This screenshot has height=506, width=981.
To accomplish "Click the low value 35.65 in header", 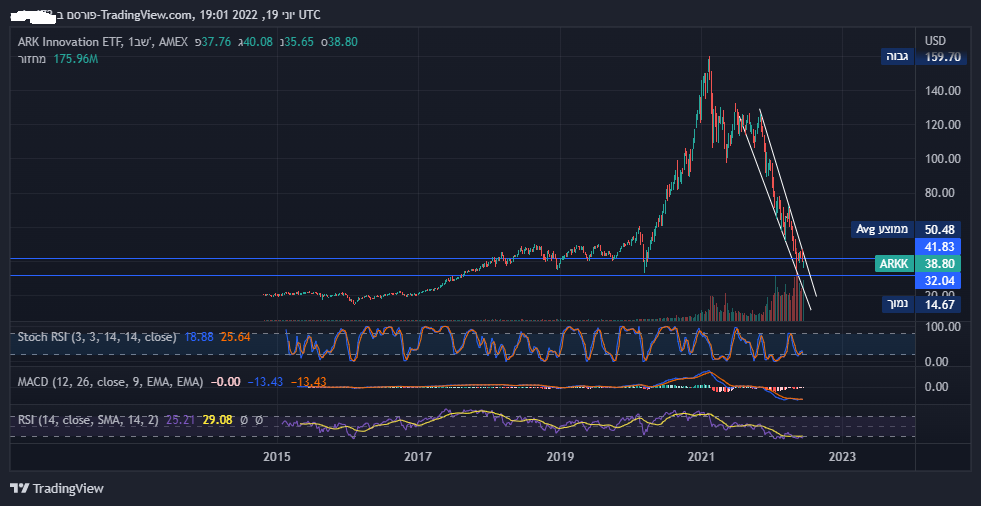I will click(298, 42).
